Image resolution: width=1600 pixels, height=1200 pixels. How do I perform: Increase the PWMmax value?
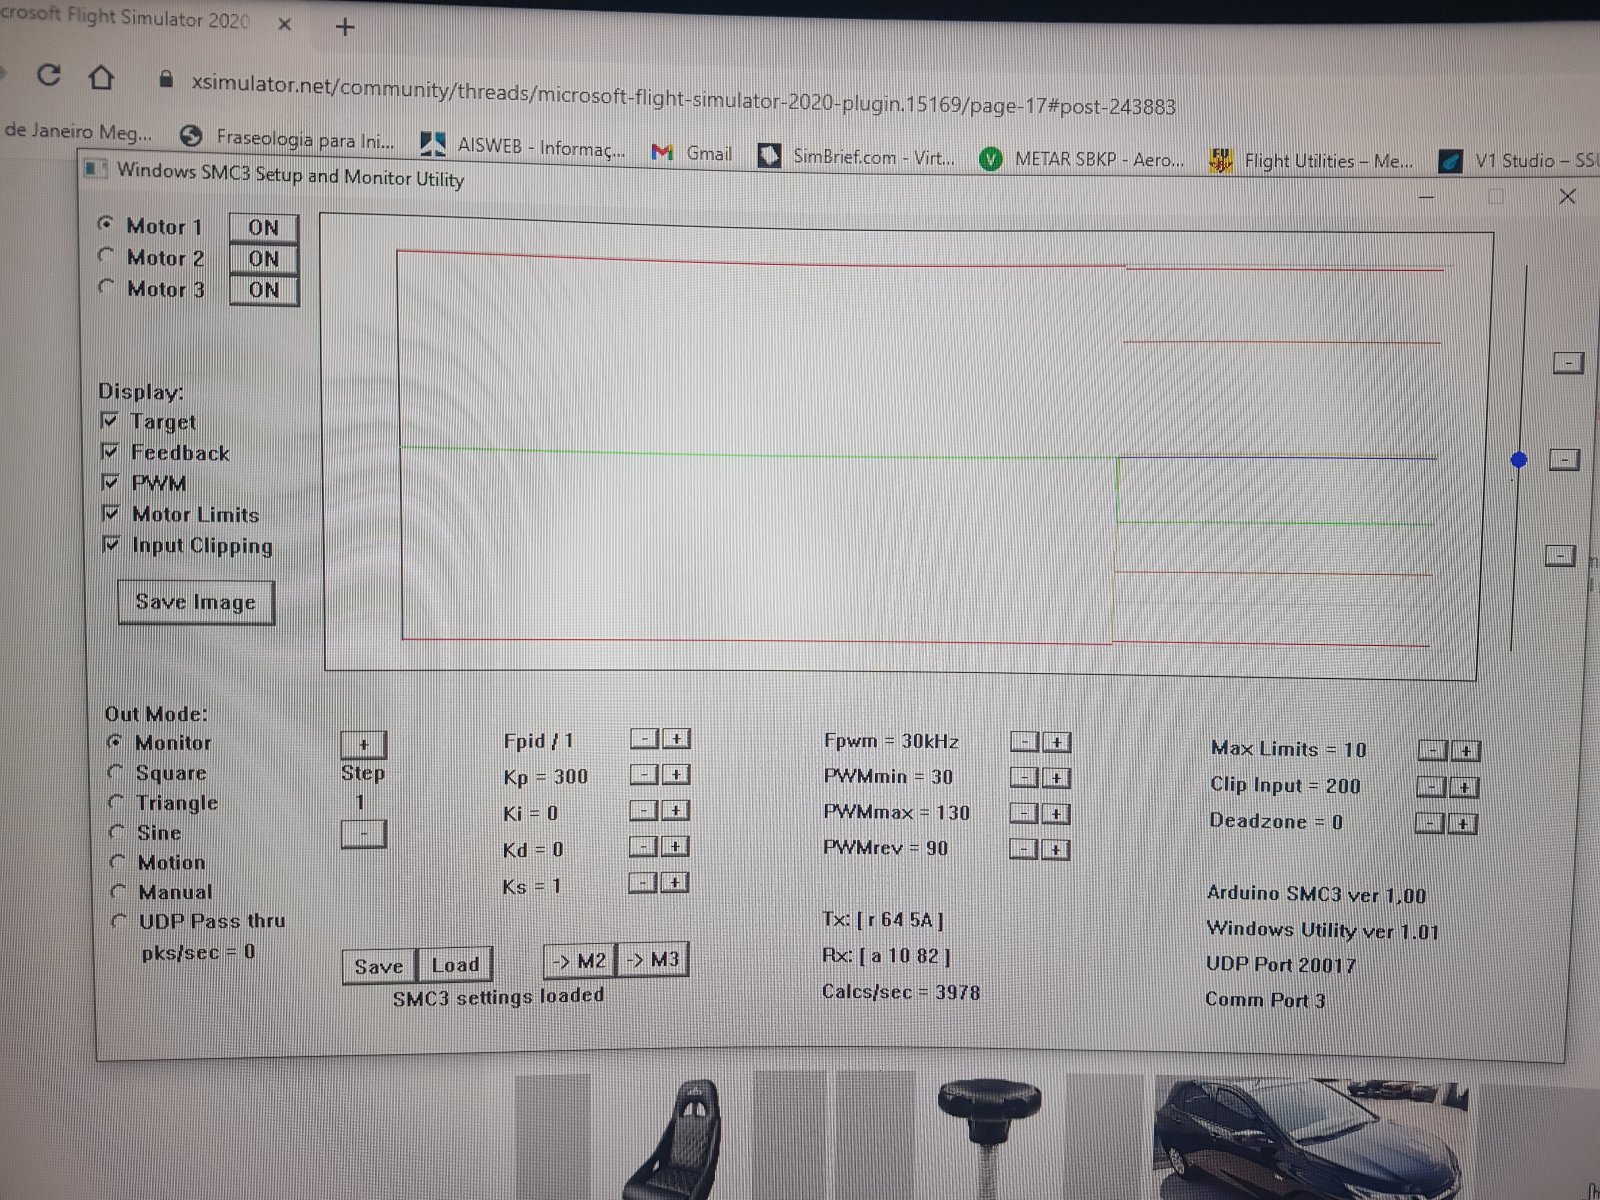point(1056,814)
